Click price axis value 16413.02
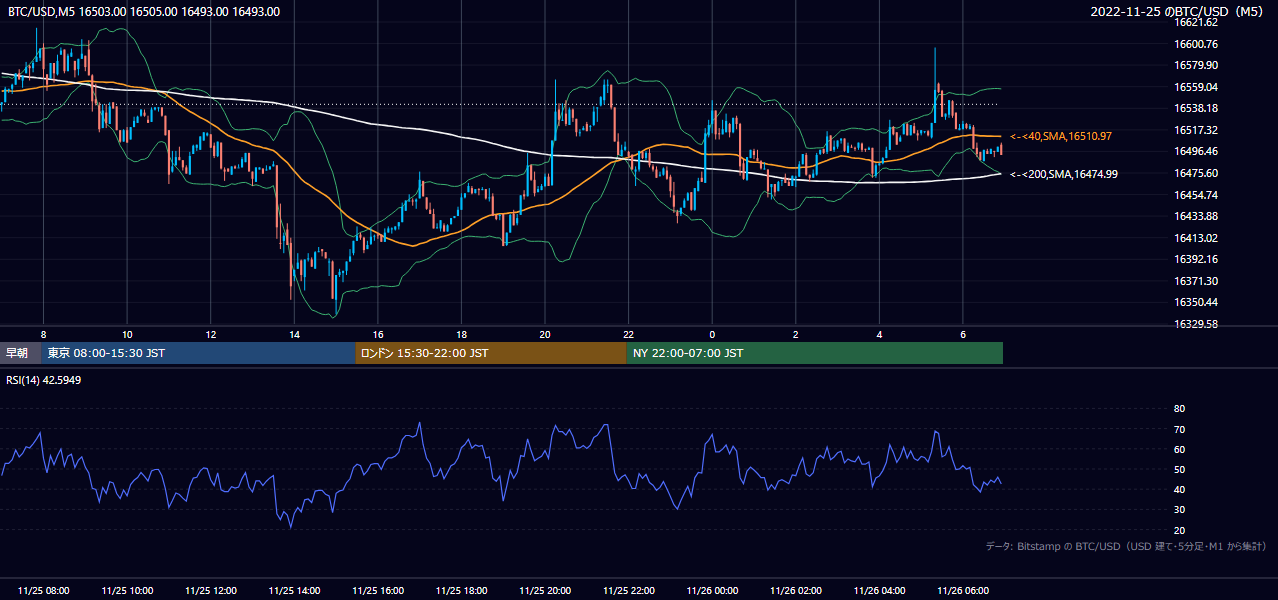The width and height of the screenshot is (1278, 600). (x=1196, y=238)
